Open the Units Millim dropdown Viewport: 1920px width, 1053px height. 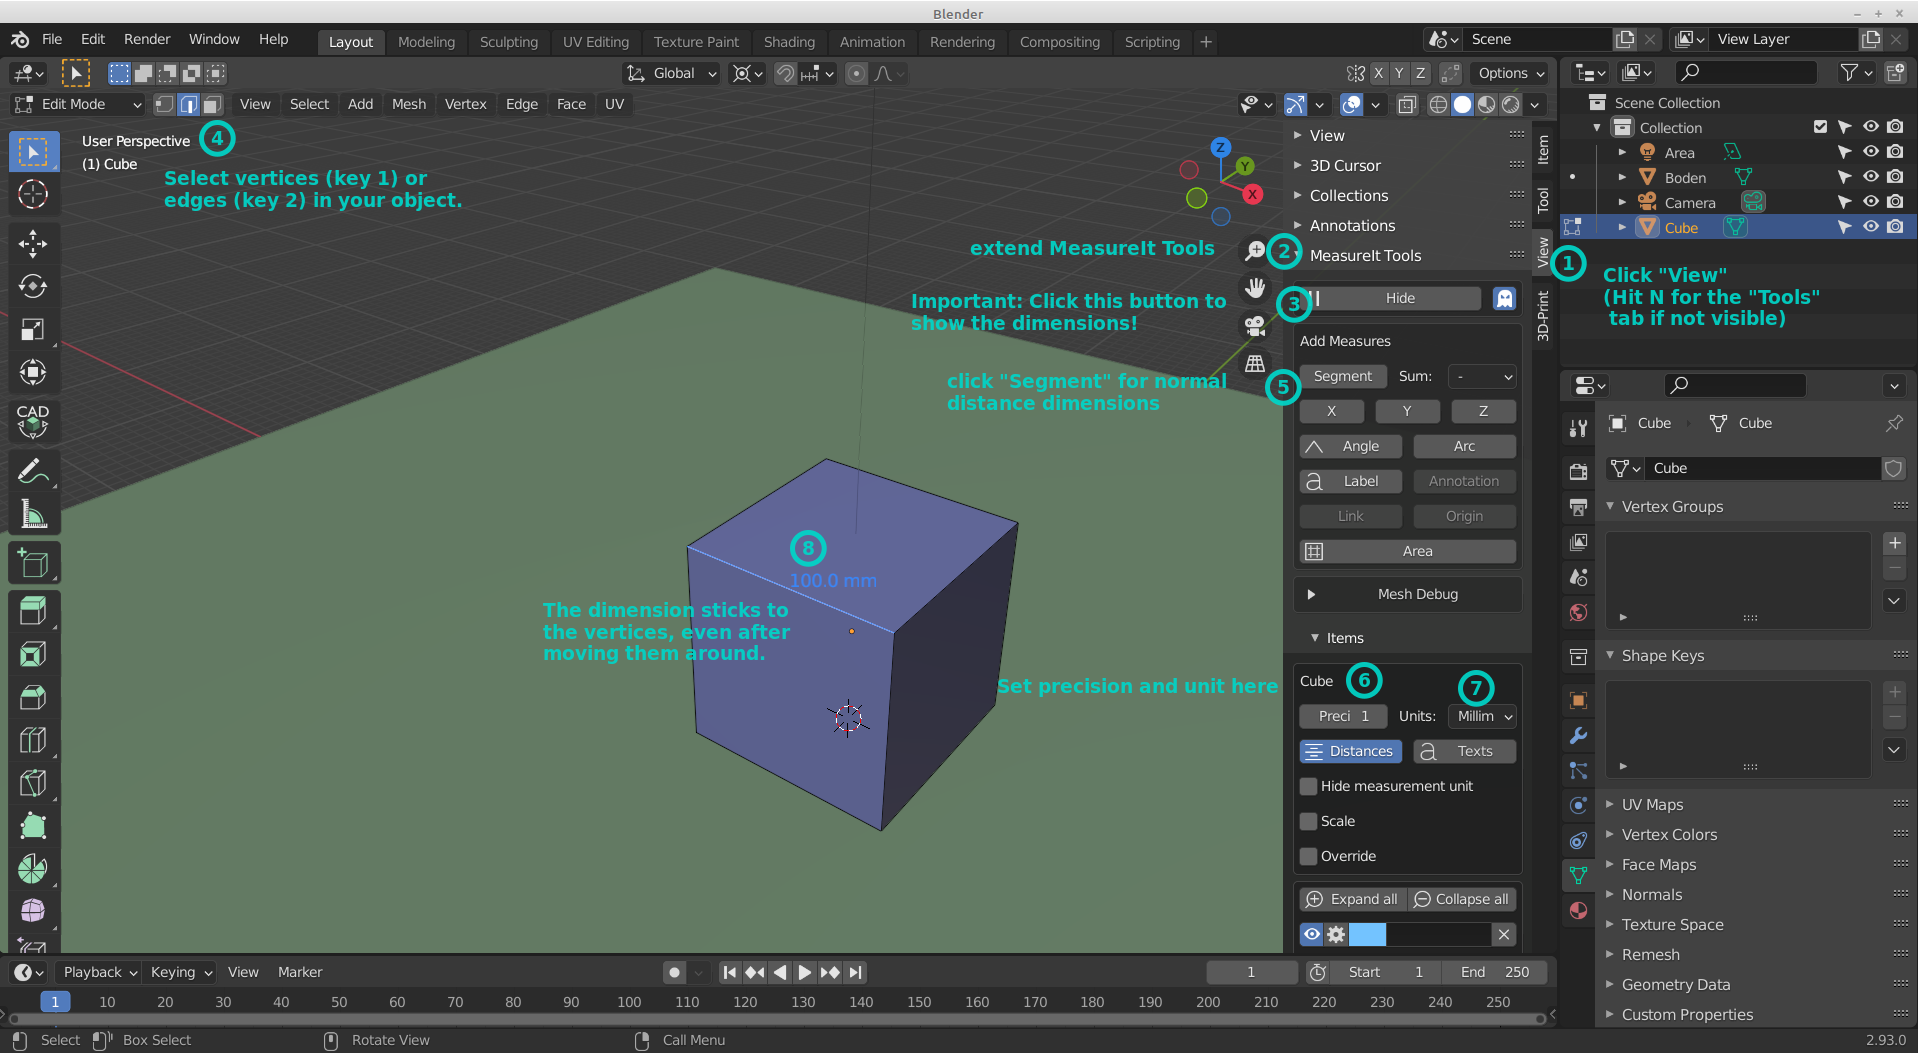[1483, 716]
